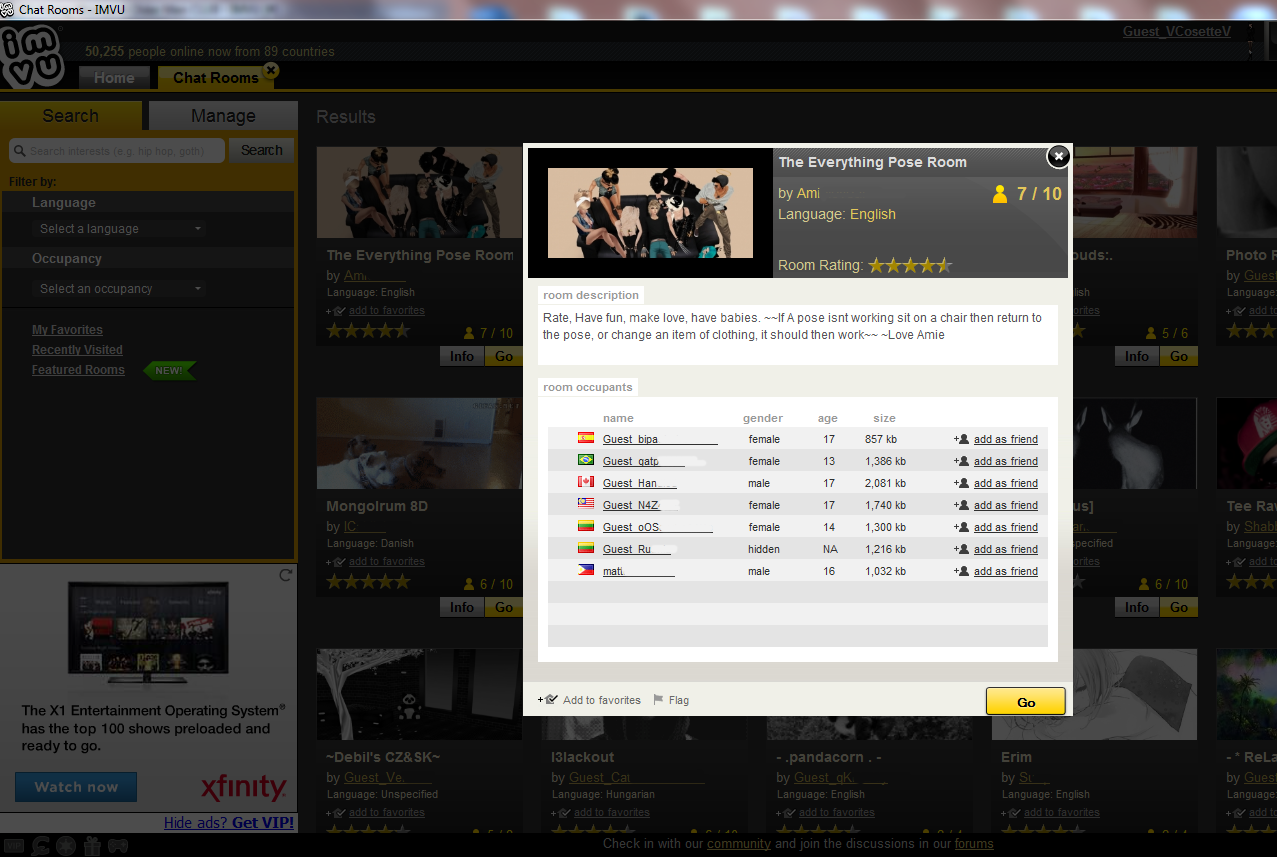Screen dimensions: 1277x857
Task: Open Featured Rooms
Action: [x=78, y=370]
